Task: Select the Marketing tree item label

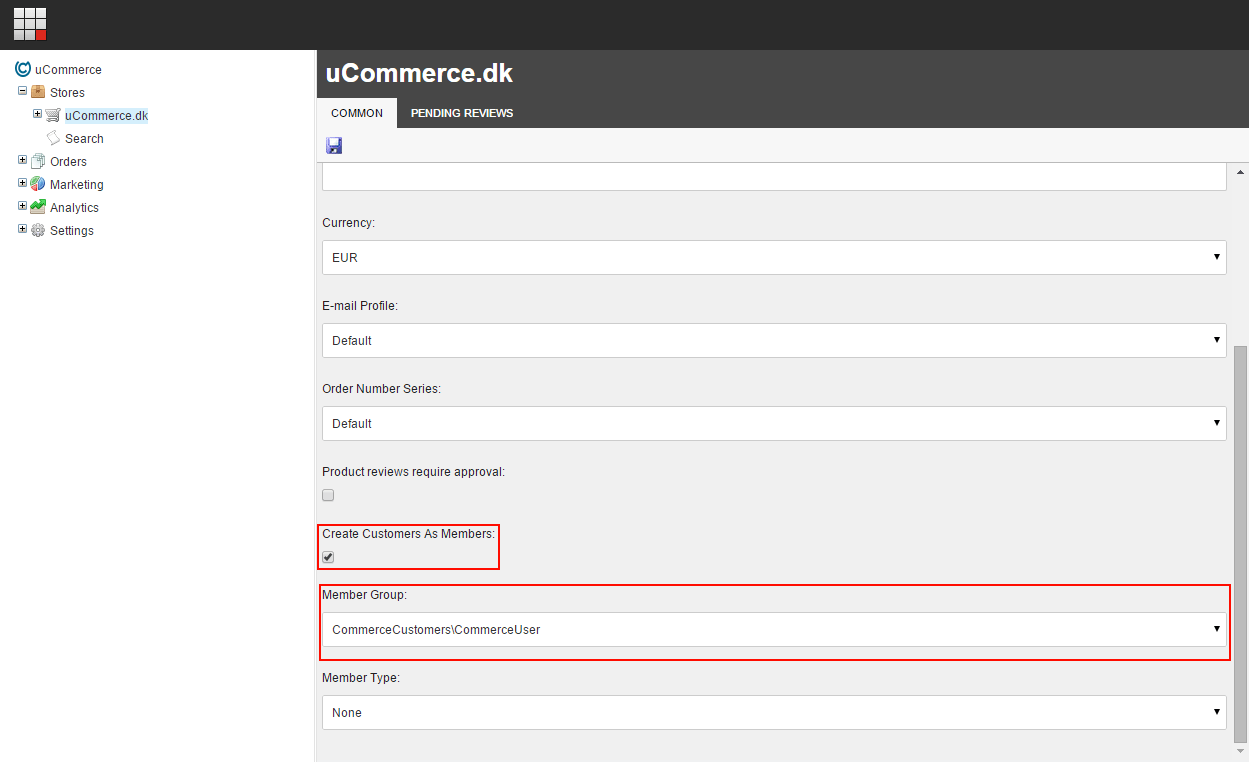Action: pyautogui.click(x=76, y=185)
